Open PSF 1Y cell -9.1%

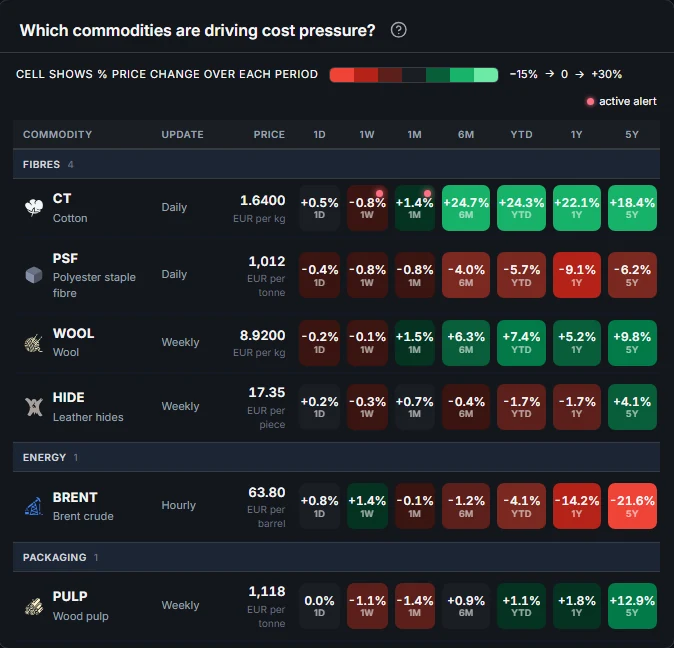(x=576, y=275)
